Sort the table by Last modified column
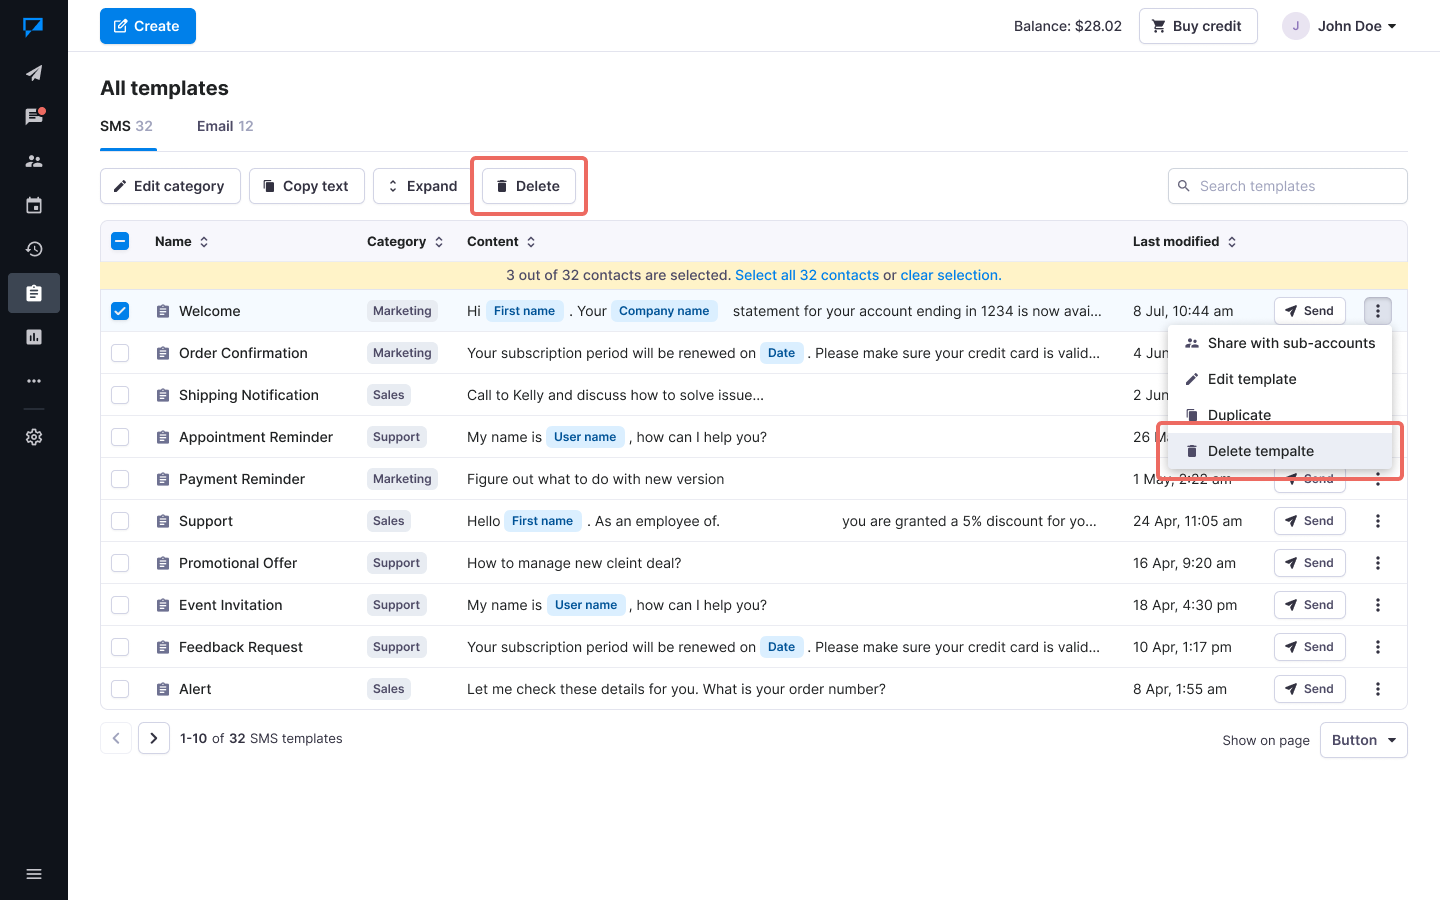This screenshot has height=900, width=1440. (x=1184, y=241)
